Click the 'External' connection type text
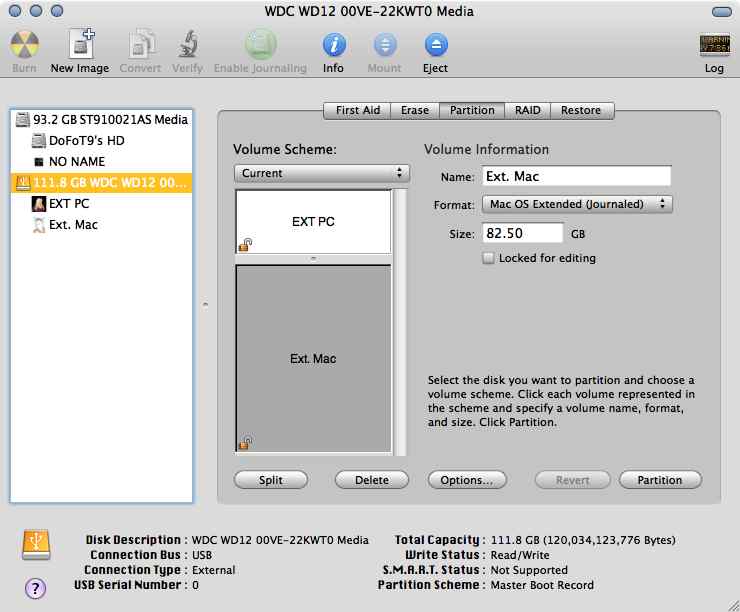 pyautogui.click(x=213, y=570)
